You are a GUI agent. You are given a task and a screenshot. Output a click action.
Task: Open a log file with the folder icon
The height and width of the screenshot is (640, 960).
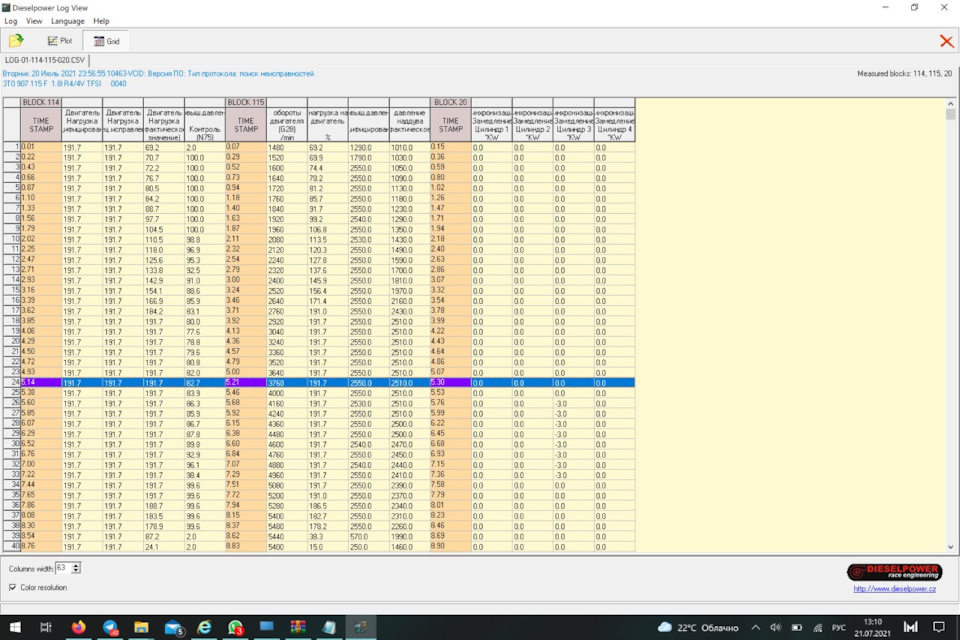(x=16, y=41)
